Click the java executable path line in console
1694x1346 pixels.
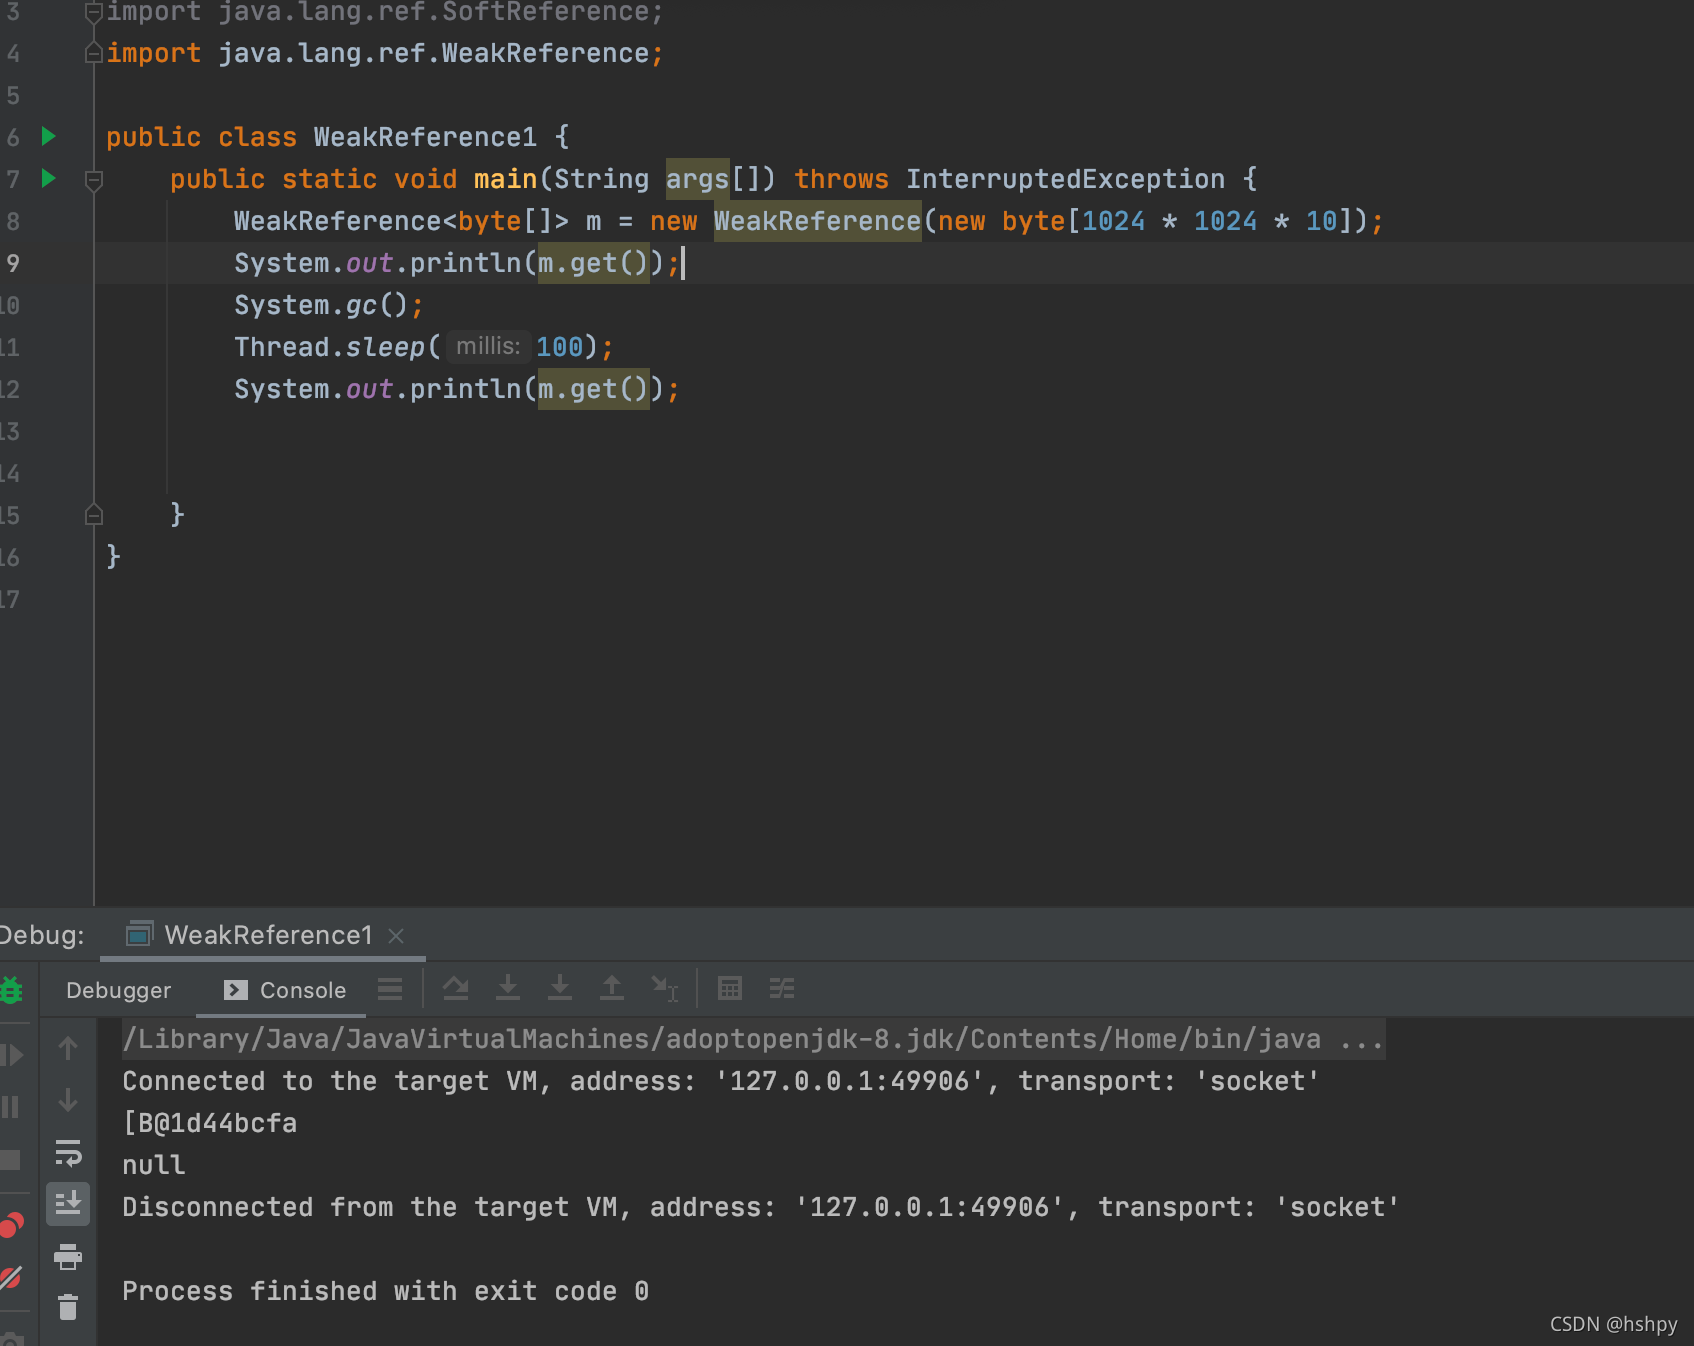(x=753, y=1039)
